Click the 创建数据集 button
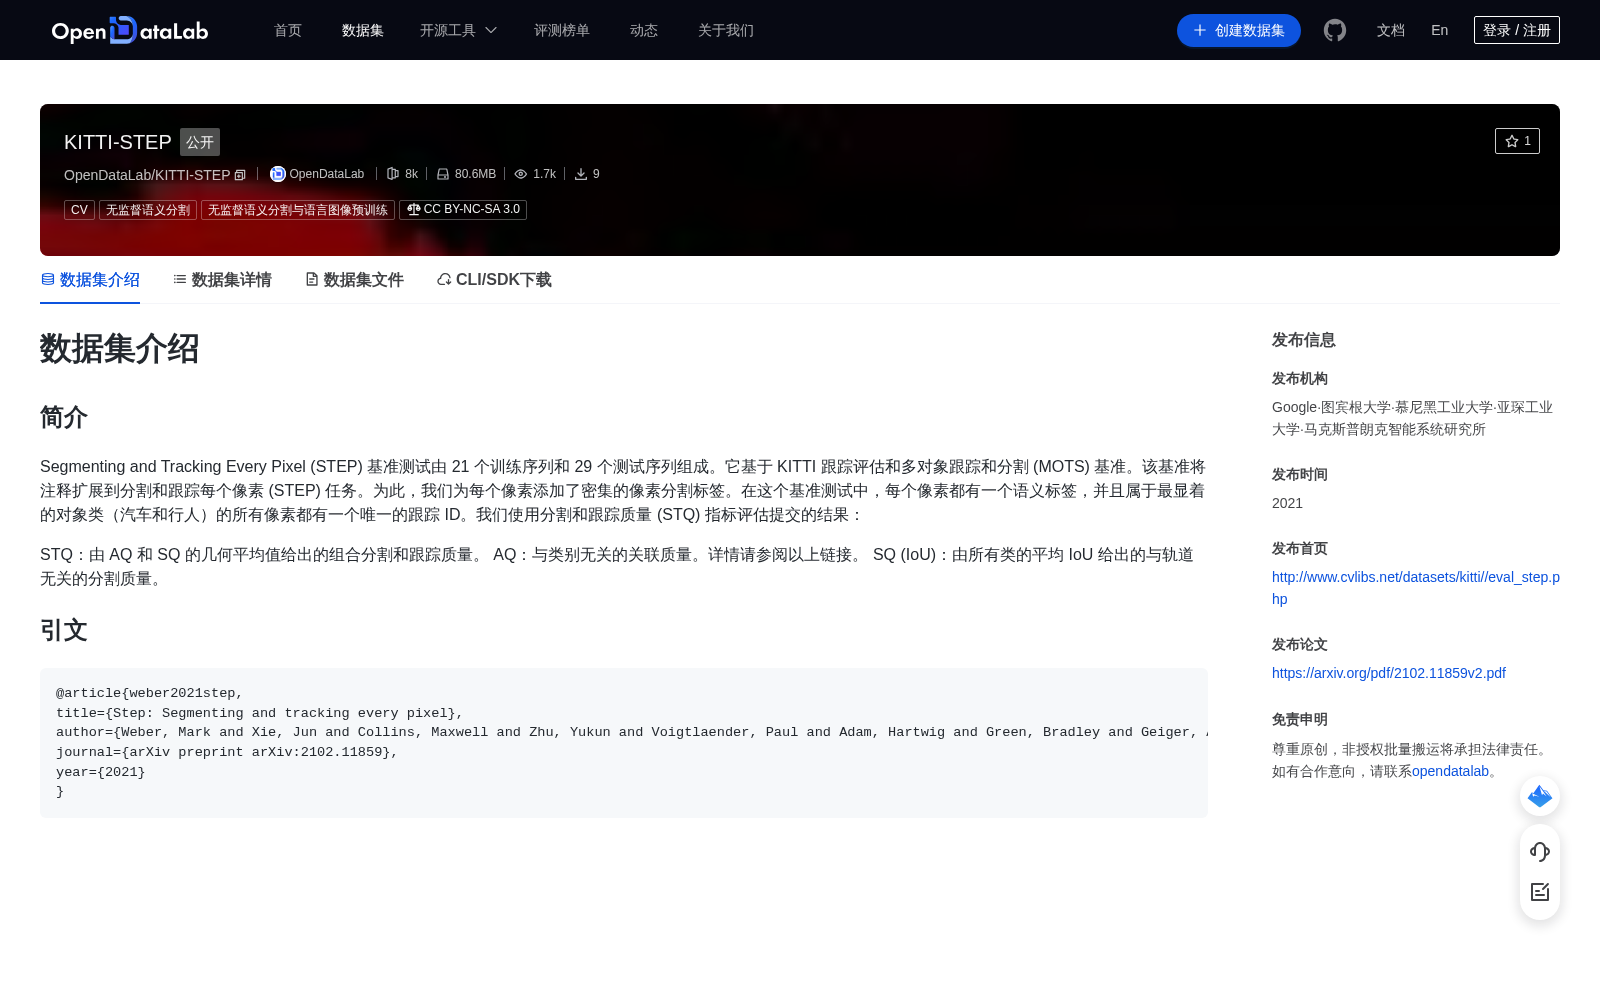Image resolution: width=1600 pixels, height=1000 pixels. coord(1239,30)
